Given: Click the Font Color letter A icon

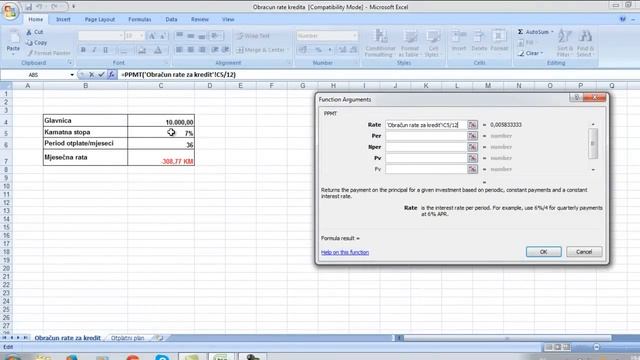Looking at the screenshot, I should [x=158, y=50].
